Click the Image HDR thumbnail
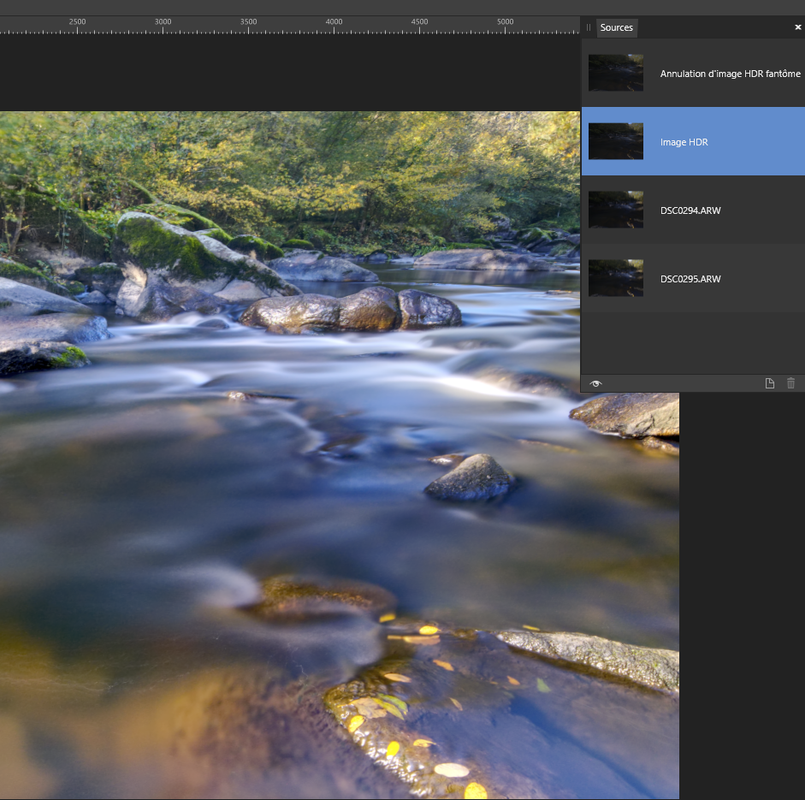 click(616, 141)
